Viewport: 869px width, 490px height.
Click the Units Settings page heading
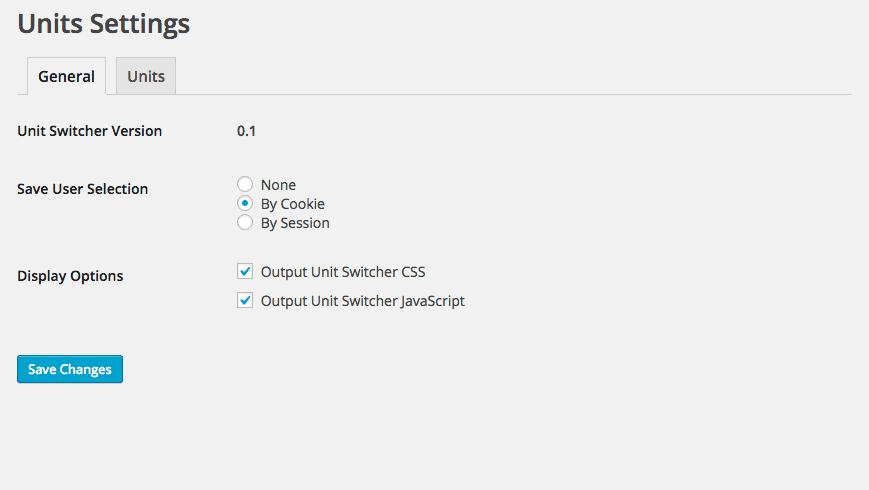pos(104,24)
